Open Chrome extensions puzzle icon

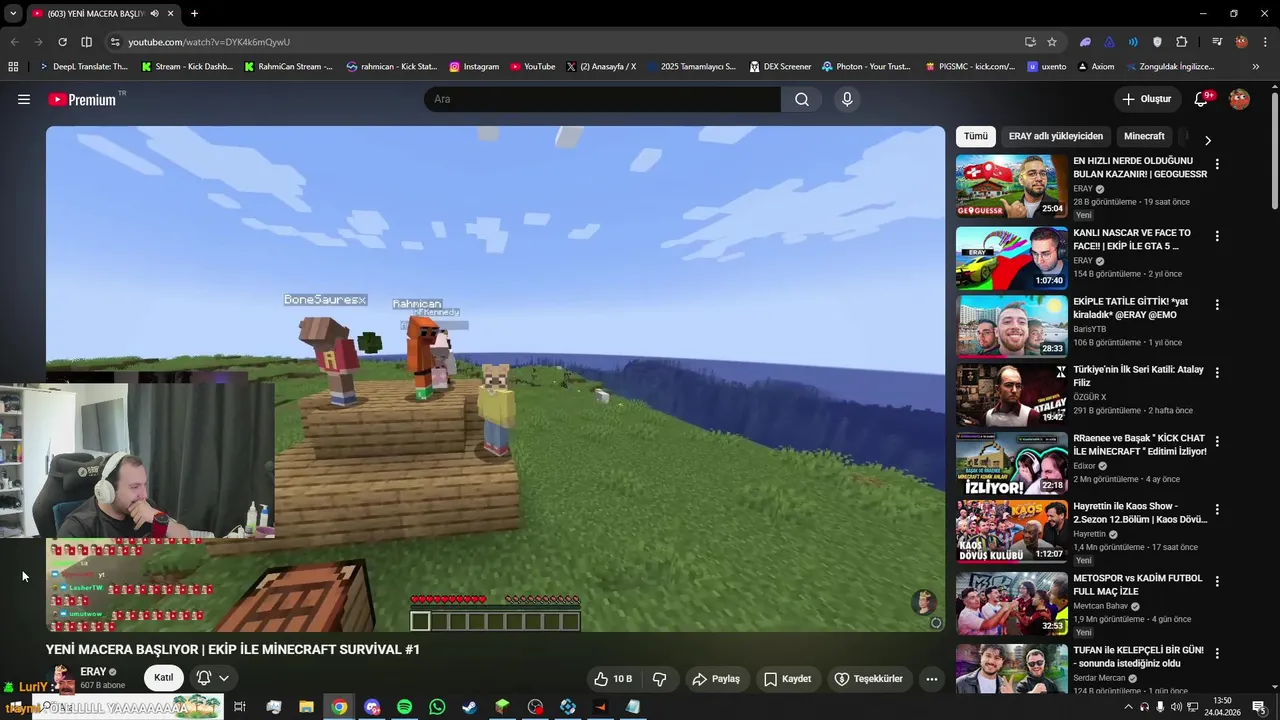pos(1182,42)
